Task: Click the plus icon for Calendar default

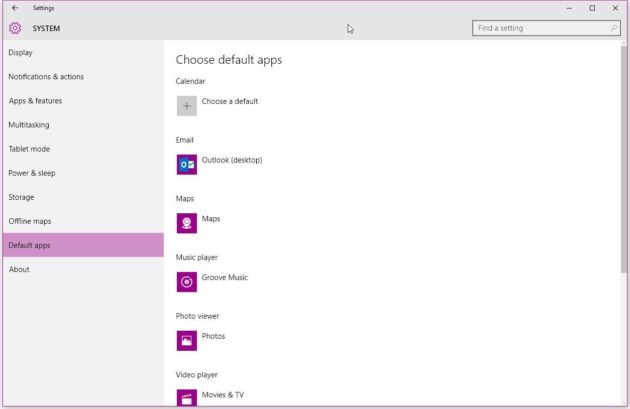Action: 187,106
